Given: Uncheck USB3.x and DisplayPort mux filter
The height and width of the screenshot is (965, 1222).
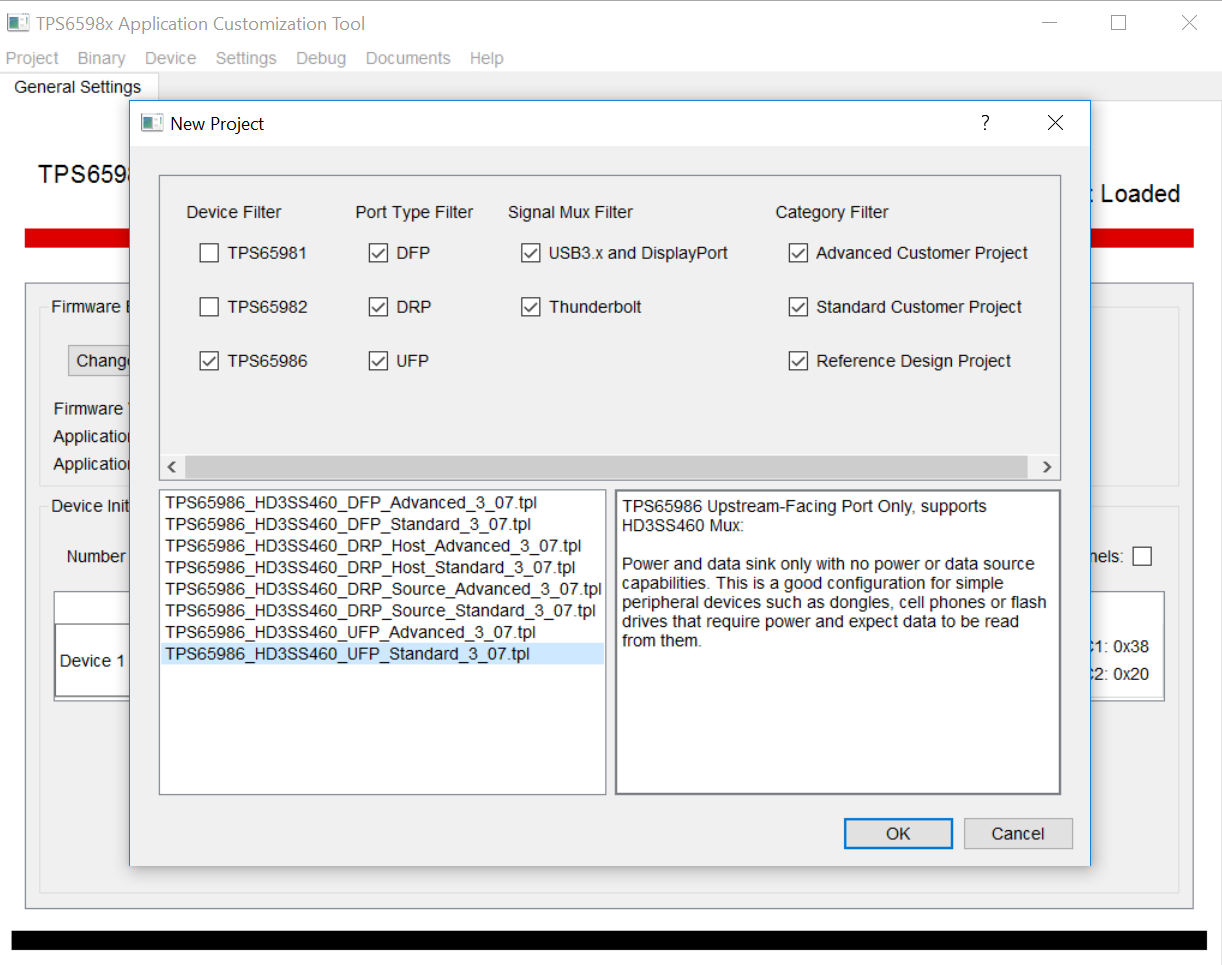Looking at the screenshot, I should [531, 253].
